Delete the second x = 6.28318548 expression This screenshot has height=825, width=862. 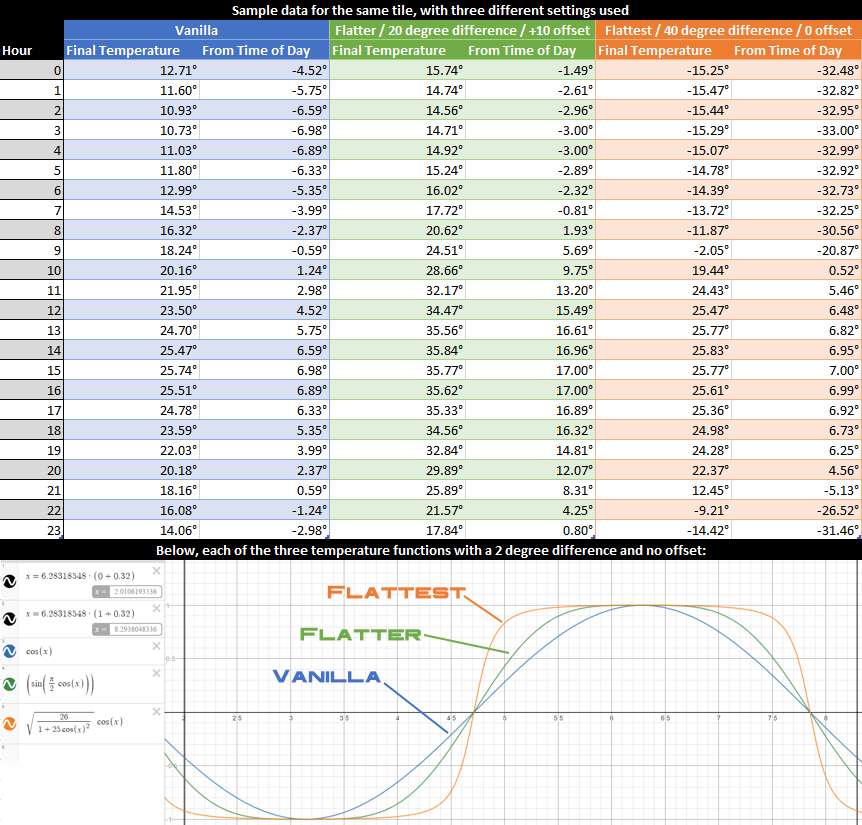pyautogui.click(x=156, y=608)
